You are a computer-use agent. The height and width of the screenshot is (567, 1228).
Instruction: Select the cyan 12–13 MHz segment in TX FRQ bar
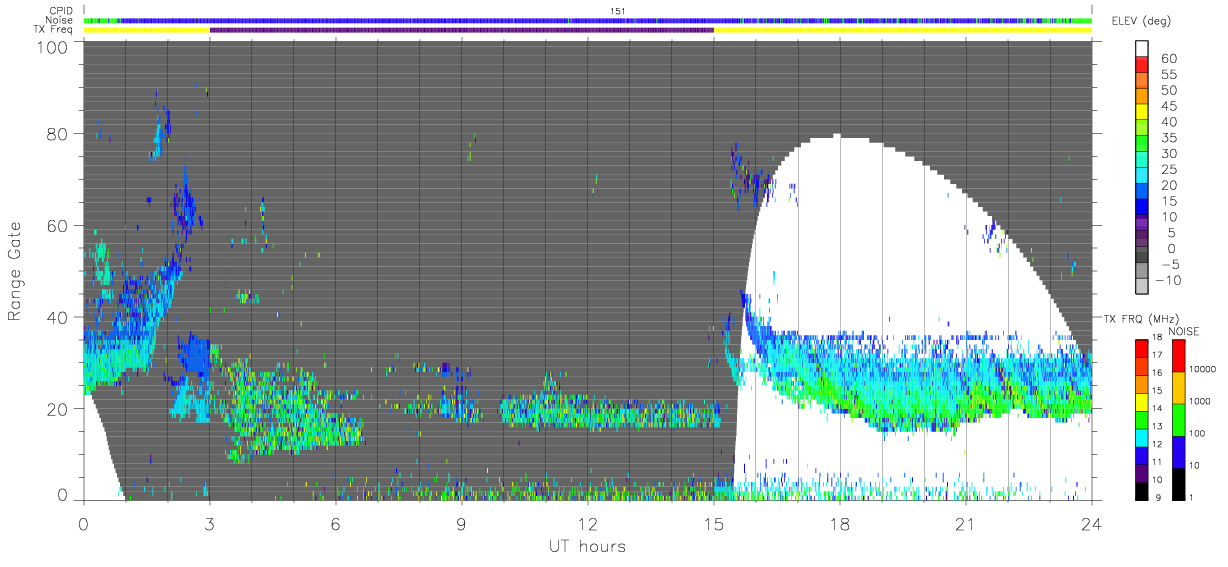tap(1142, 438)
